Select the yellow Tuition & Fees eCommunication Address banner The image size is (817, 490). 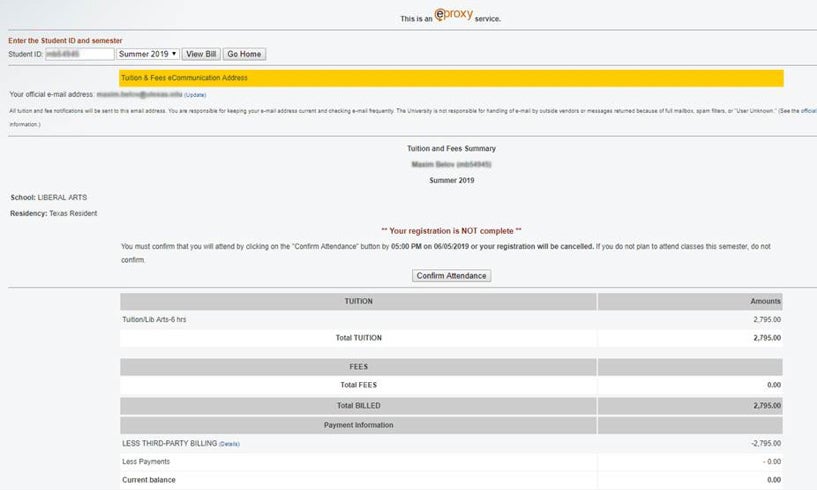451,78
